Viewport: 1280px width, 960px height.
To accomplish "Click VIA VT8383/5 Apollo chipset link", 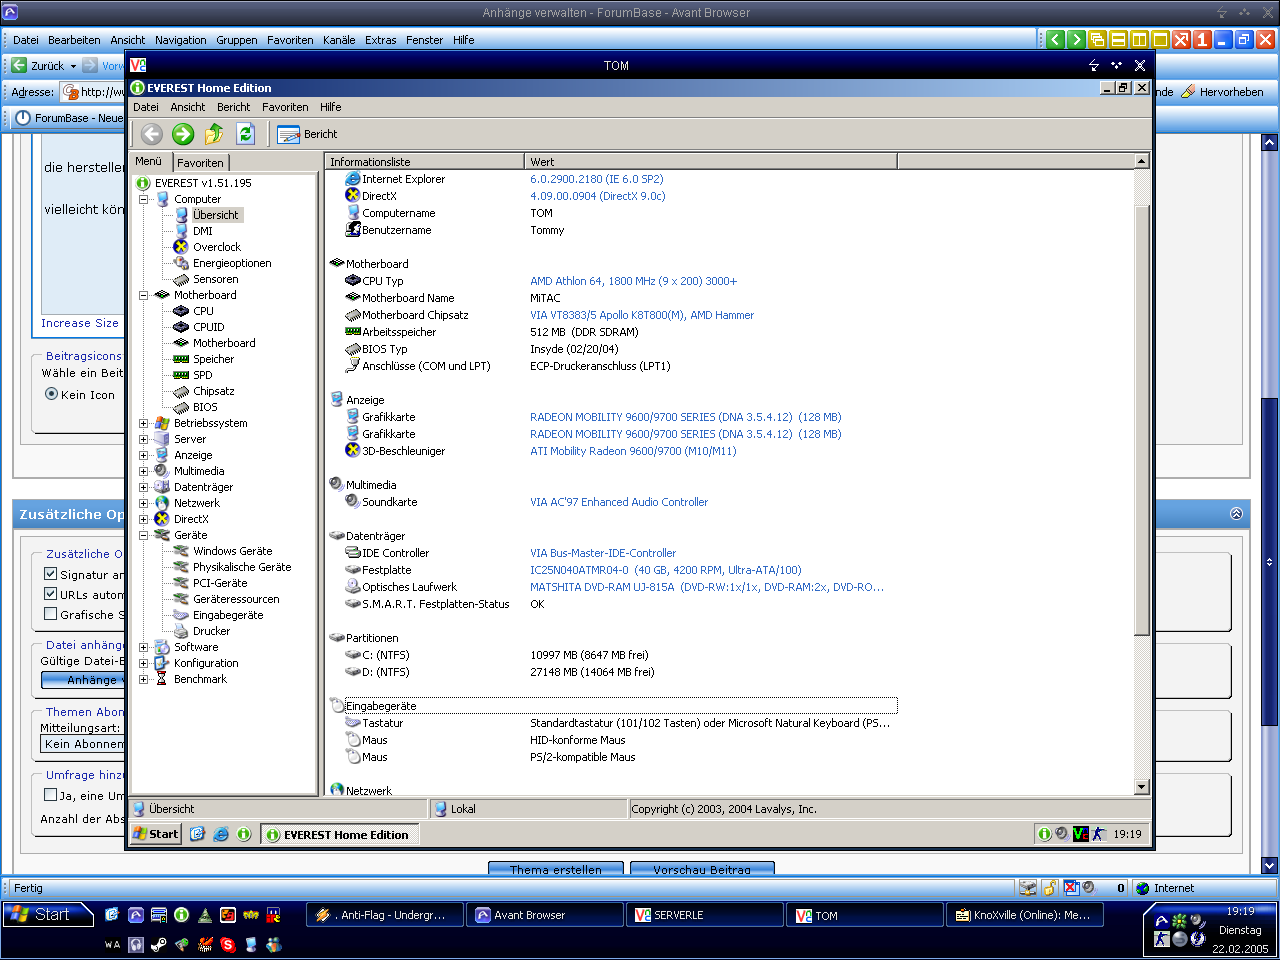I will click(642, 315).
